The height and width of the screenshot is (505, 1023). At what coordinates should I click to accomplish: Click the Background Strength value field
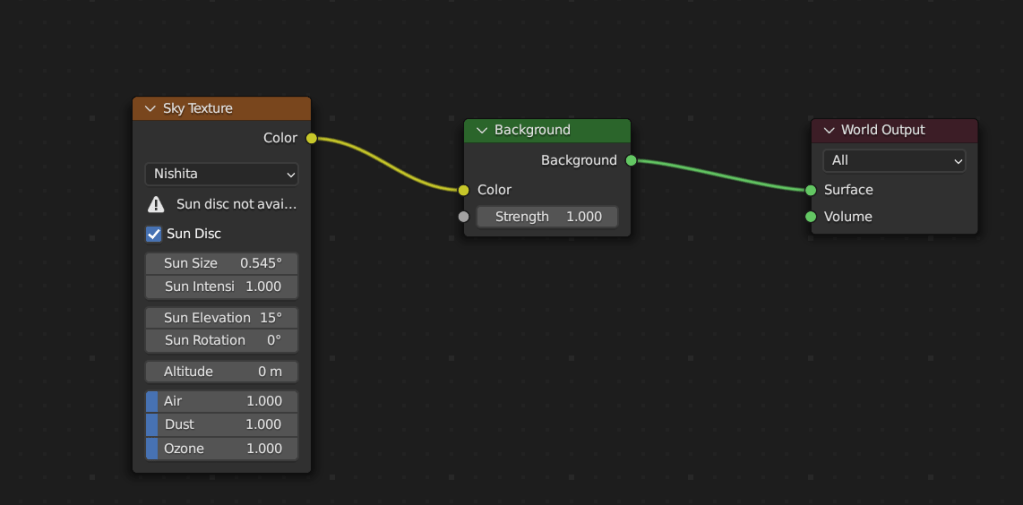click(x=547, y=217)
